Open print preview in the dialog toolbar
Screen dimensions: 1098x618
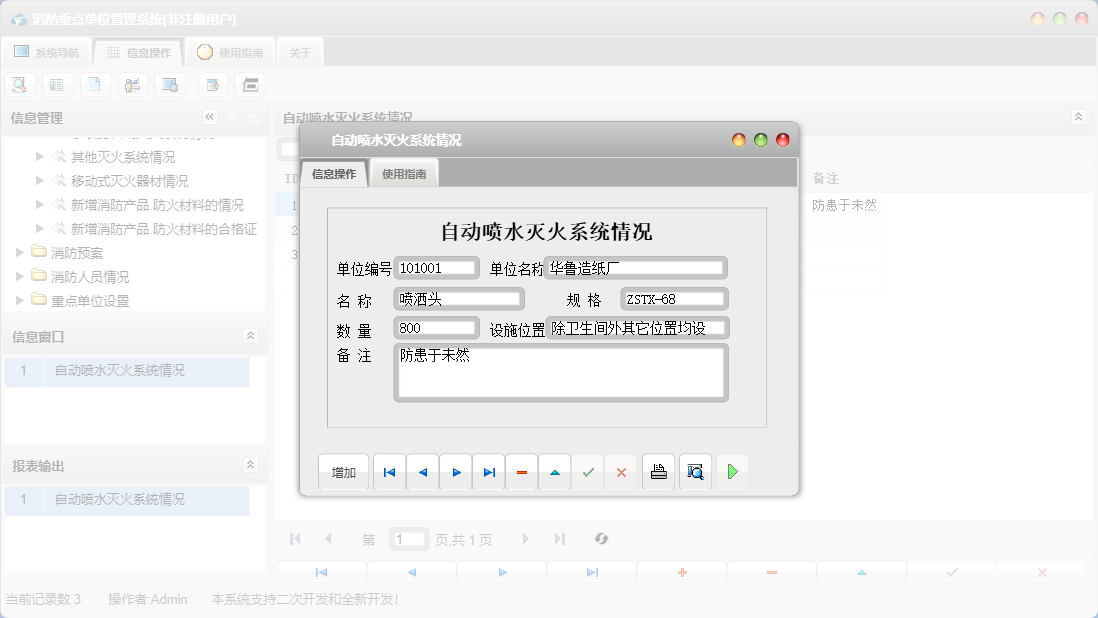point(695,471)
